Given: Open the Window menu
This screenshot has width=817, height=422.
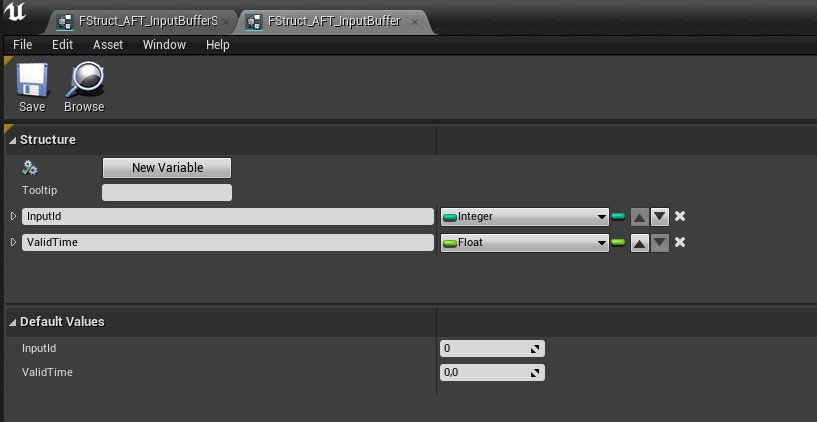Looking at the screenshot, I should pos(164,45).
